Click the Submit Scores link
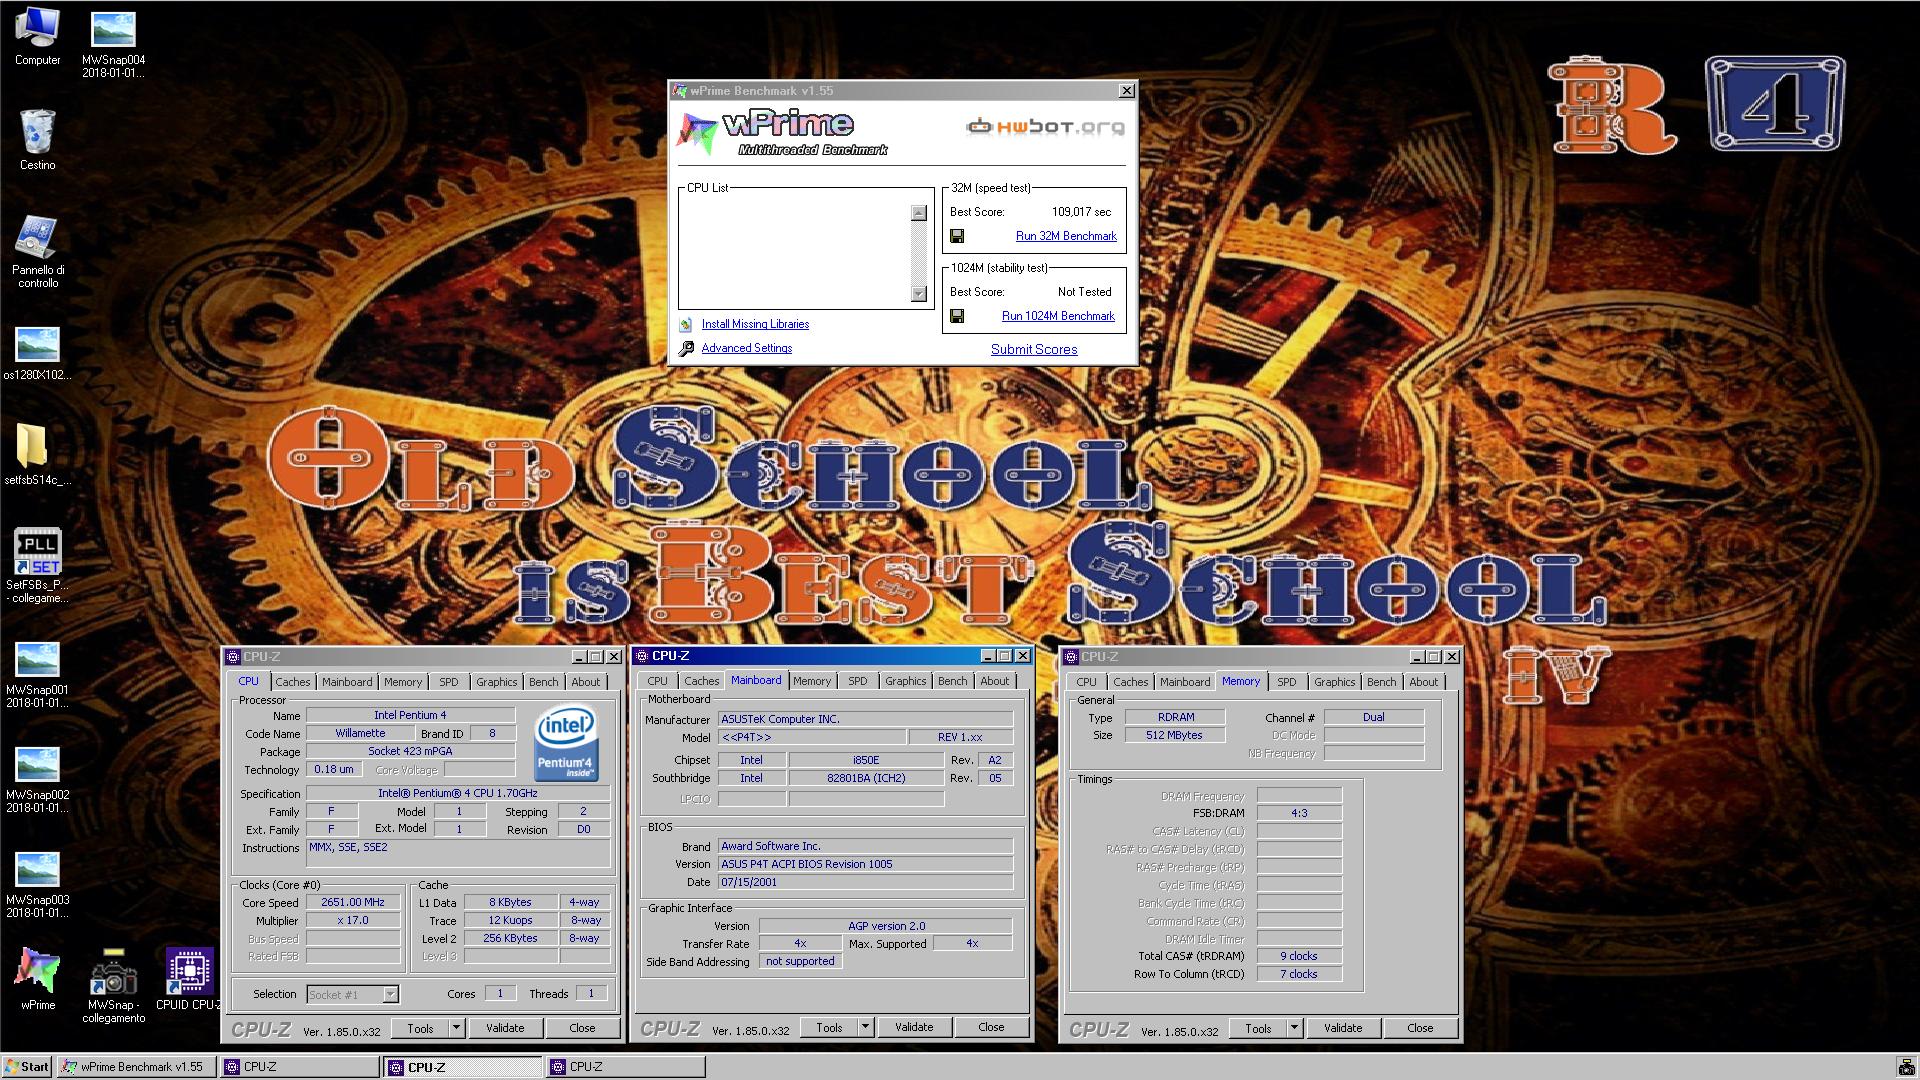This screenshot has width=1920, height=1080. (x=1034, y=349)
